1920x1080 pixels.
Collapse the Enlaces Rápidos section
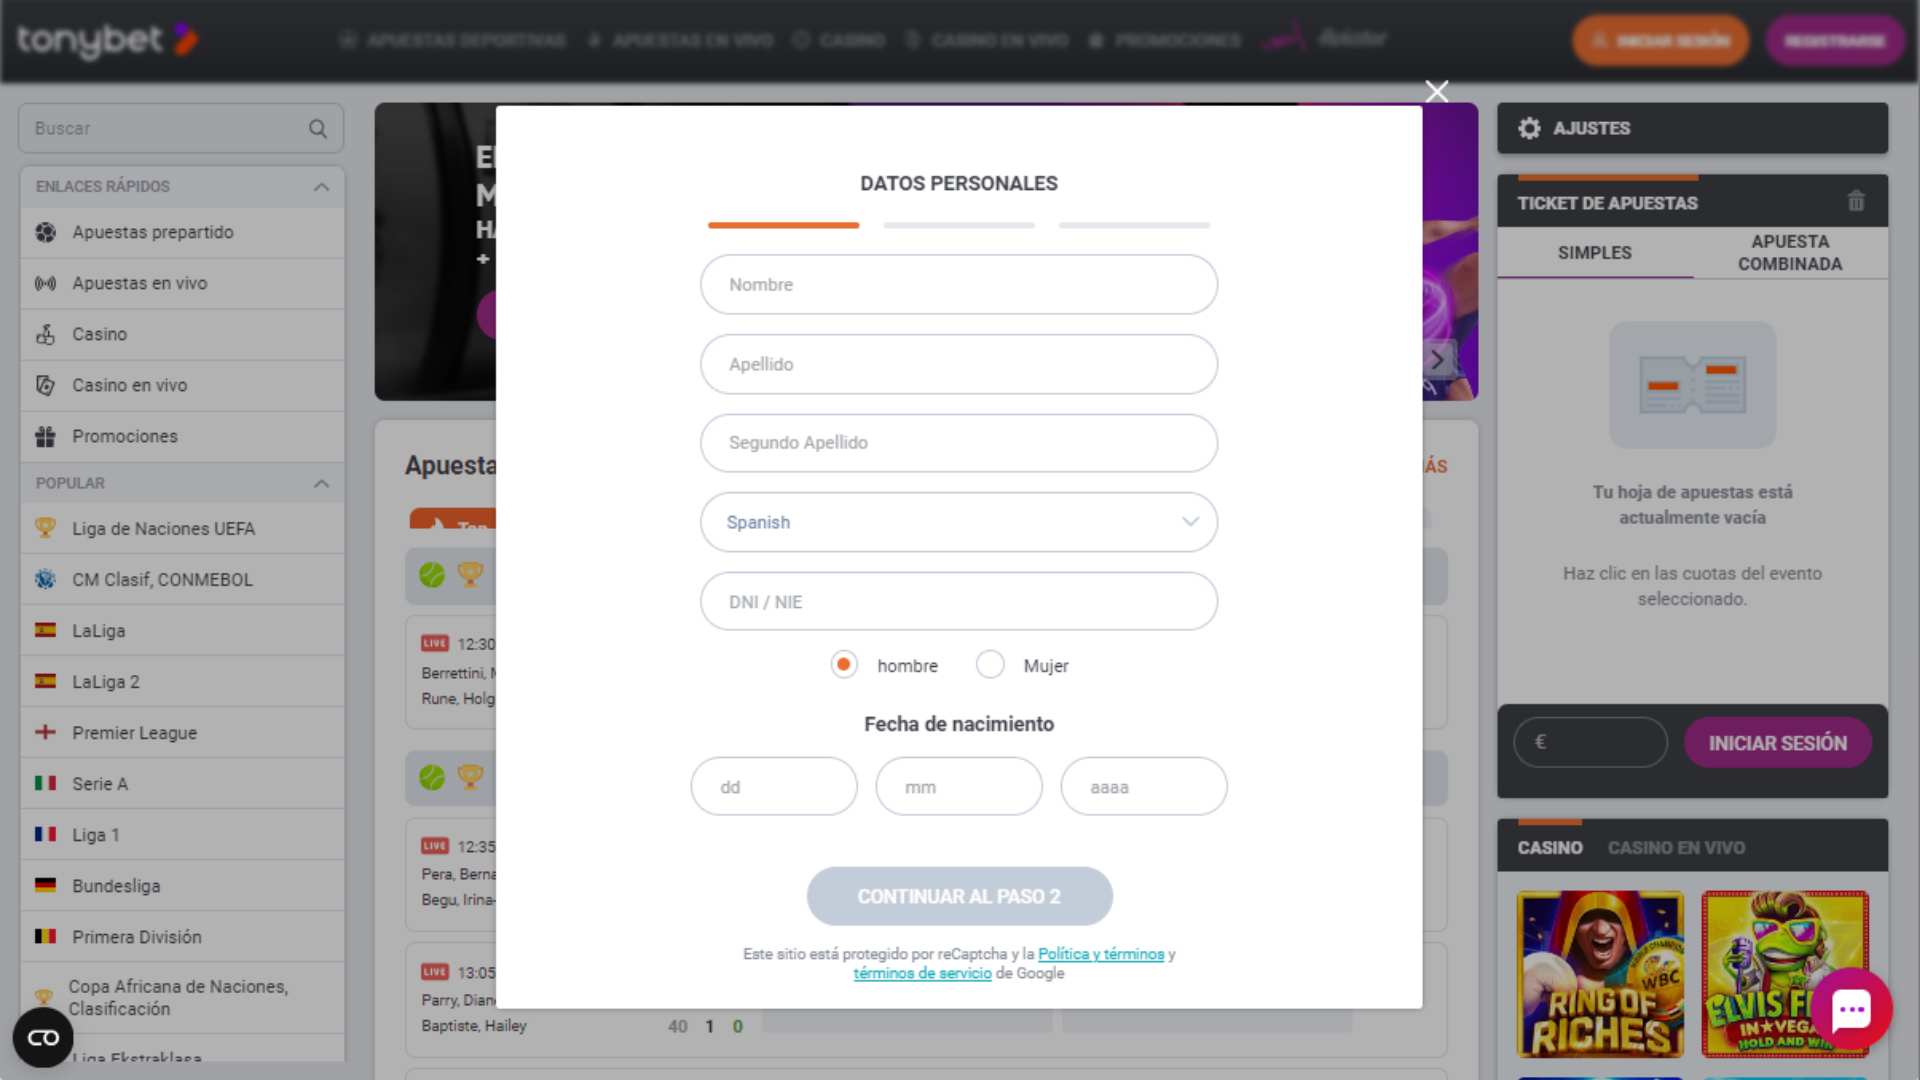click(321, 187)
